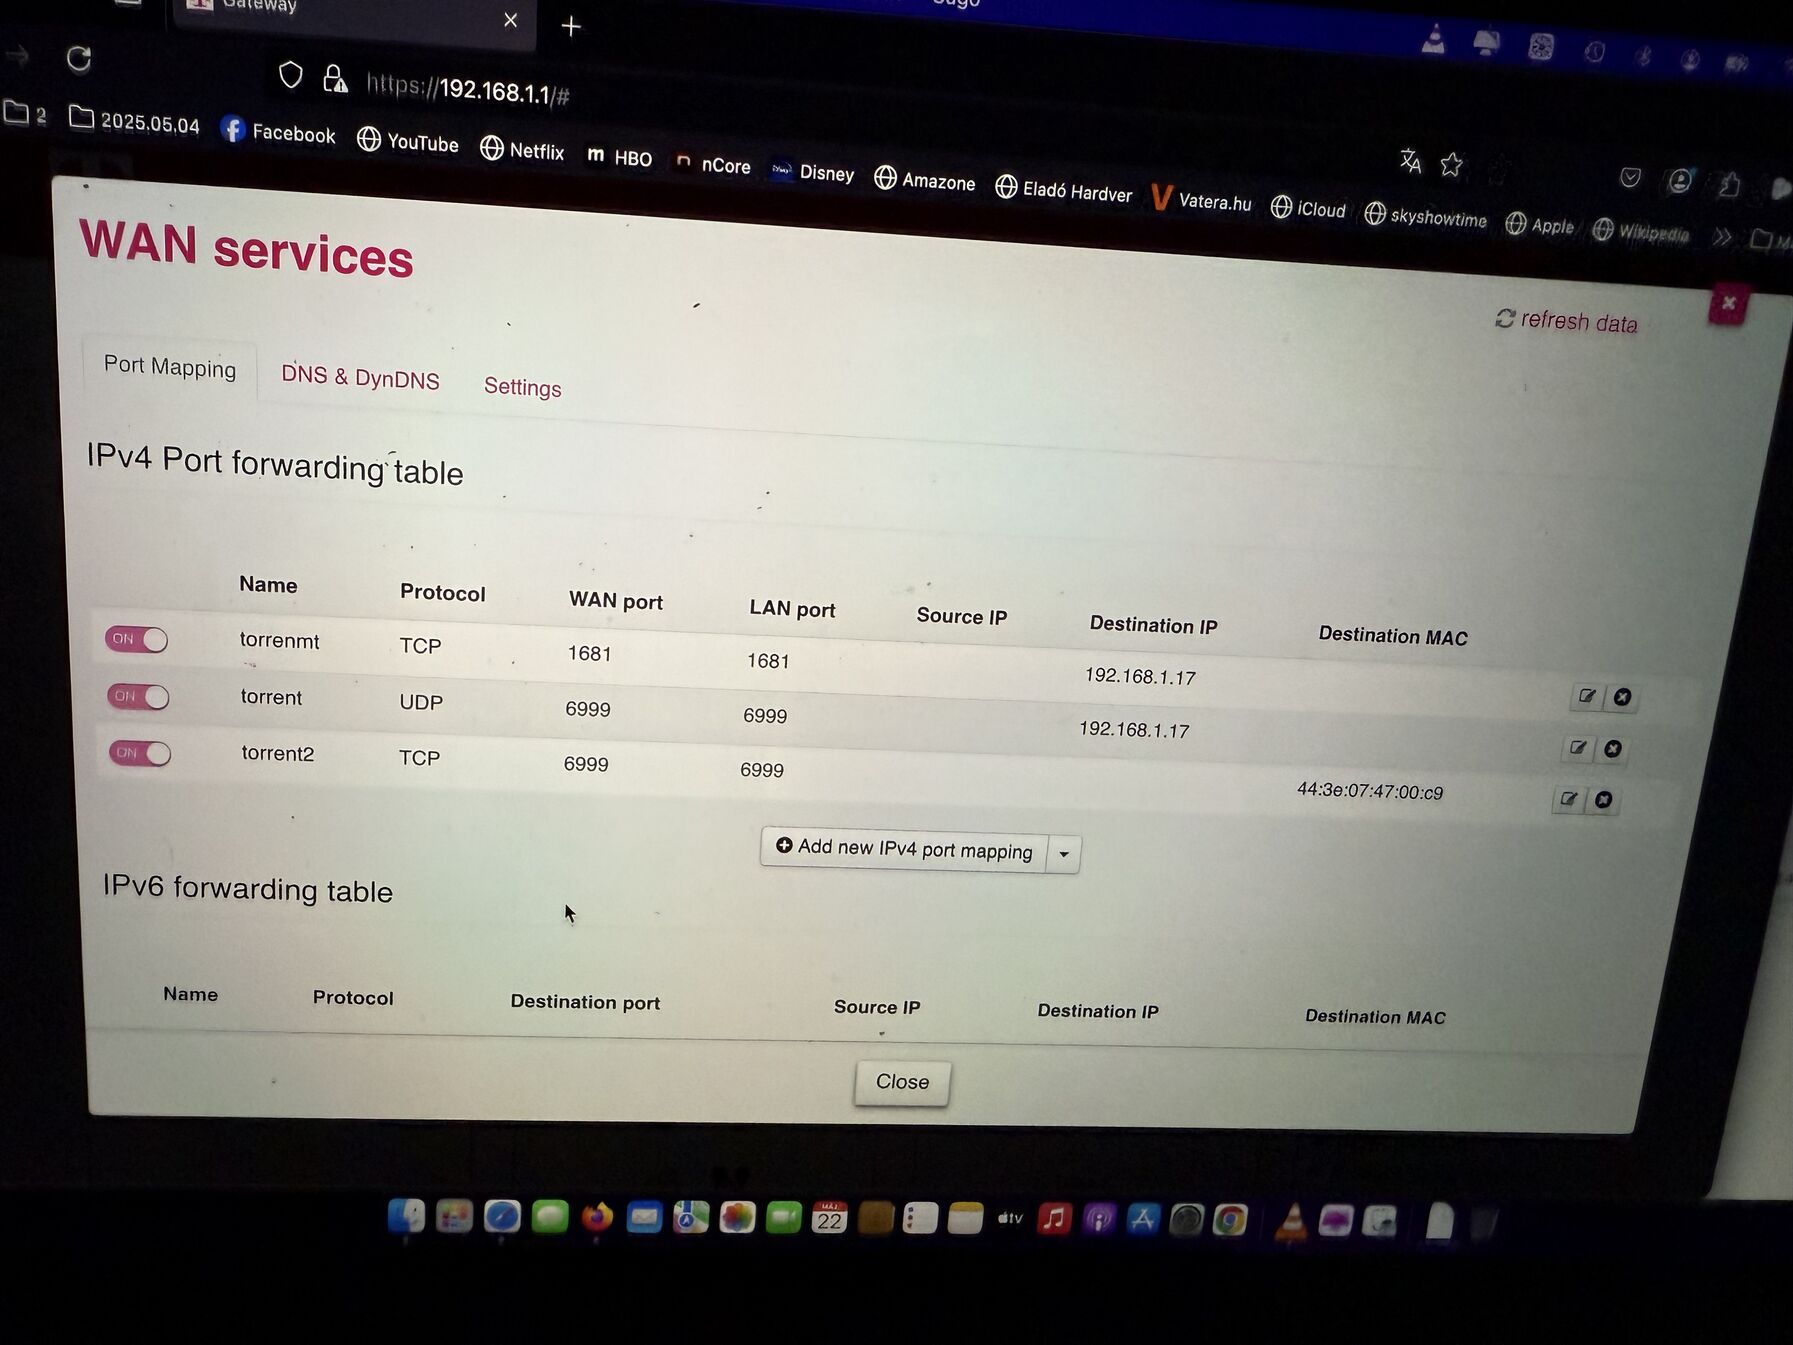1793x1345 pixels.
Task: Open FaceTime from the Dock
Action: pos(784,1217)
